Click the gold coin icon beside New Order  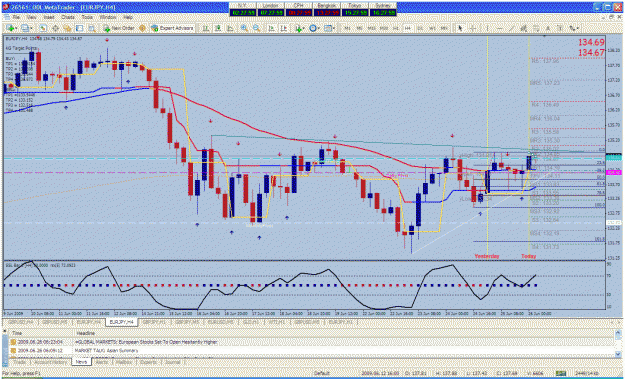[142, 28]
